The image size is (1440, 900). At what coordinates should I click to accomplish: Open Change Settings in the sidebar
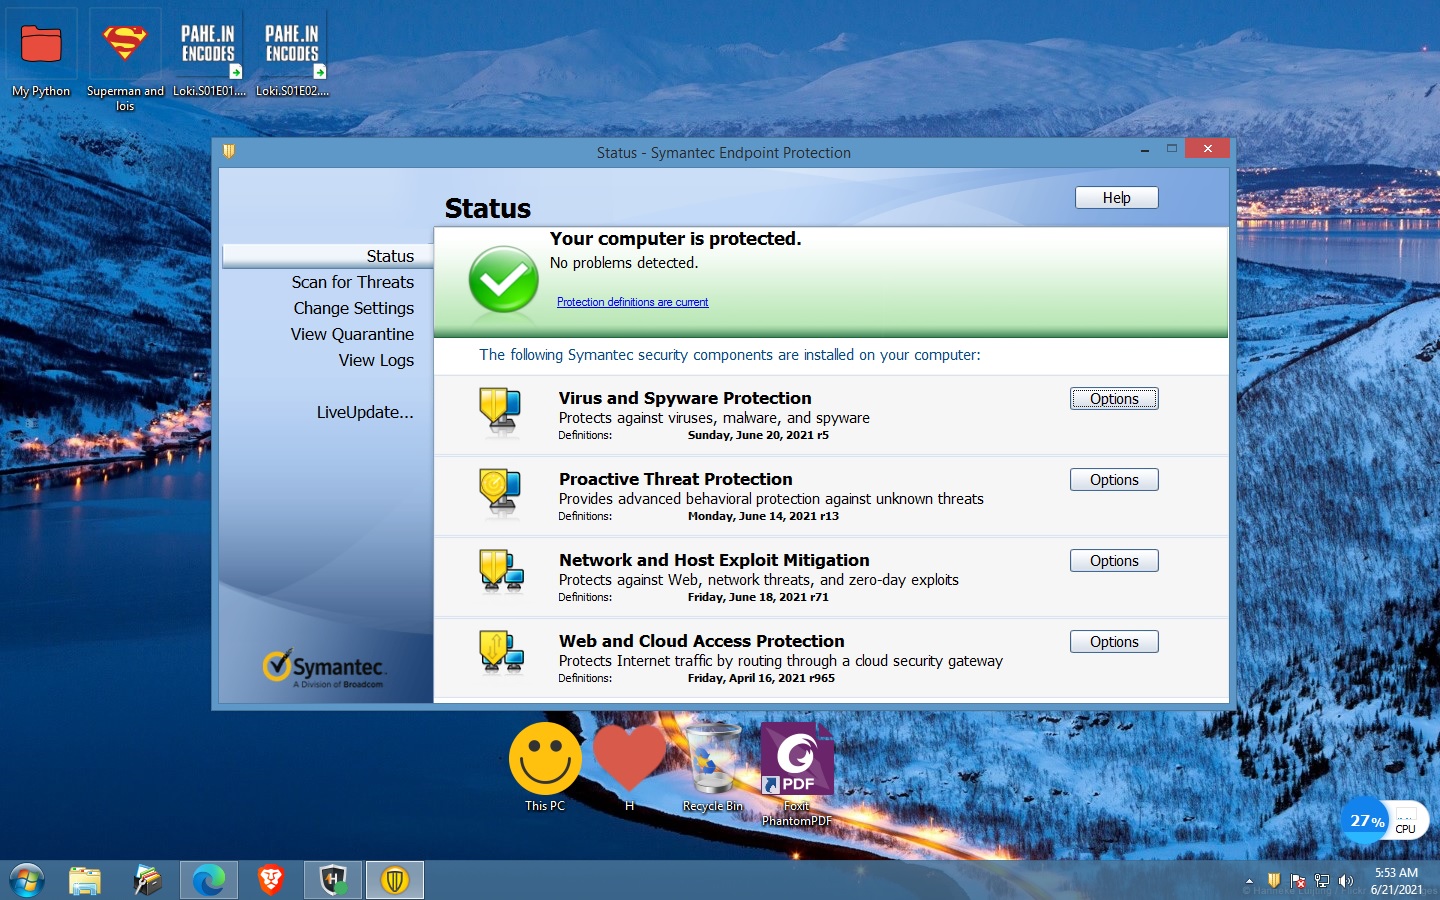pyautogui.click(x=353, y=308)
